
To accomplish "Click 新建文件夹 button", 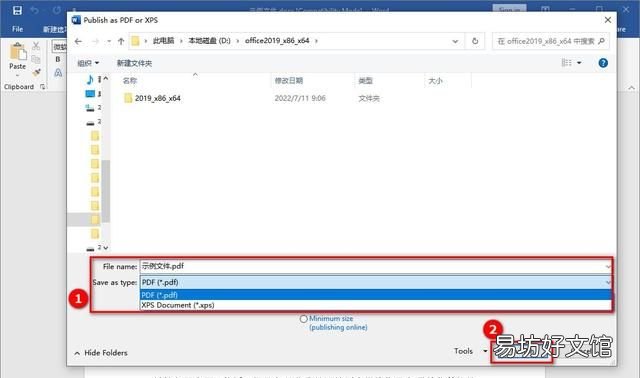I will pos(134,63).
